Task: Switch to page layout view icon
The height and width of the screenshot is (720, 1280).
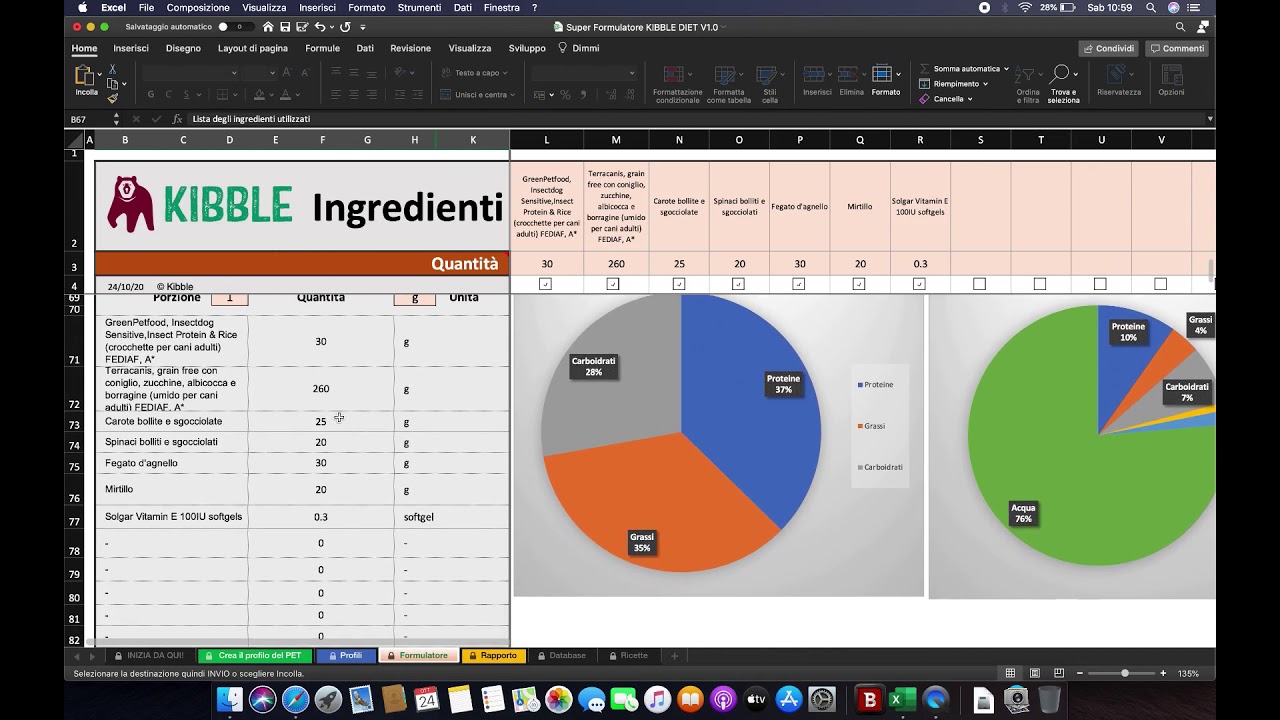Action: point(1034,673)
